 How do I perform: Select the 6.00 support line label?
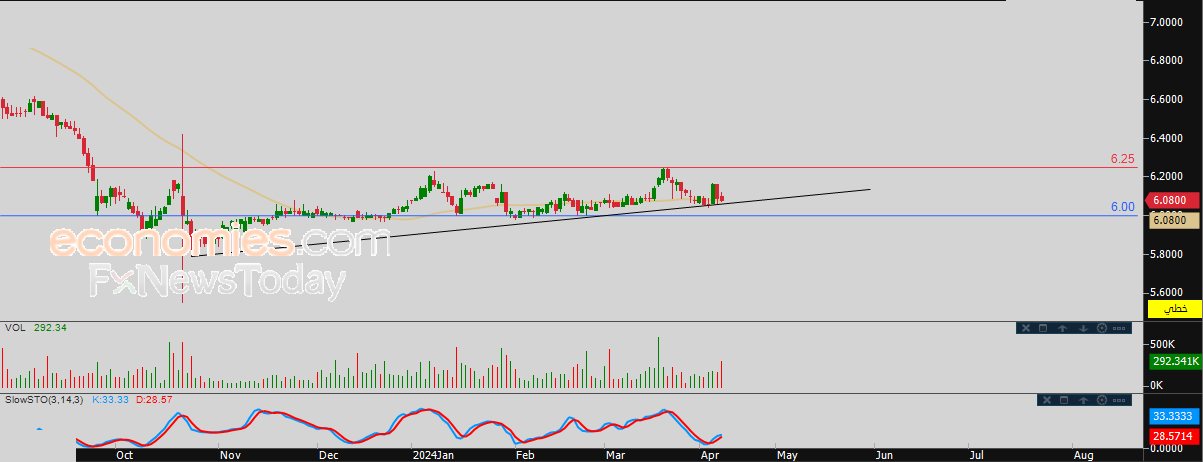click(x=1122, y=207)
